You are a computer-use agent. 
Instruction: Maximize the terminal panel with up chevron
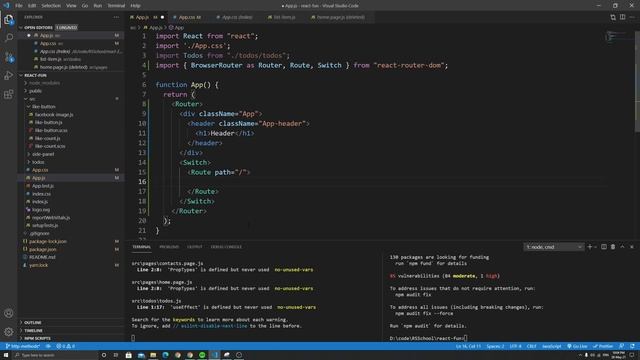(622, 247)
